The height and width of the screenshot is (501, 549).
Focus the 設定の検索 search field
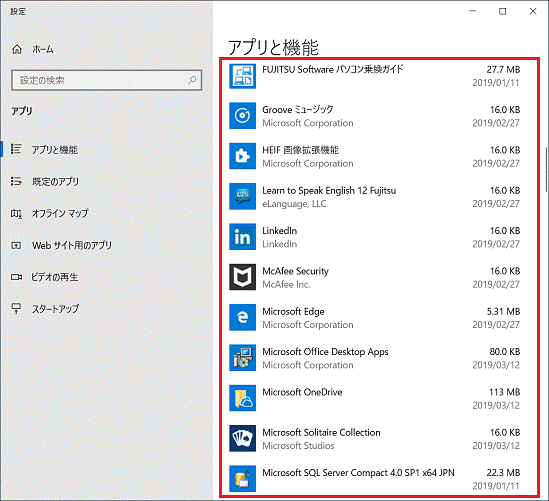pyautogui.click(x=106, y=80)
